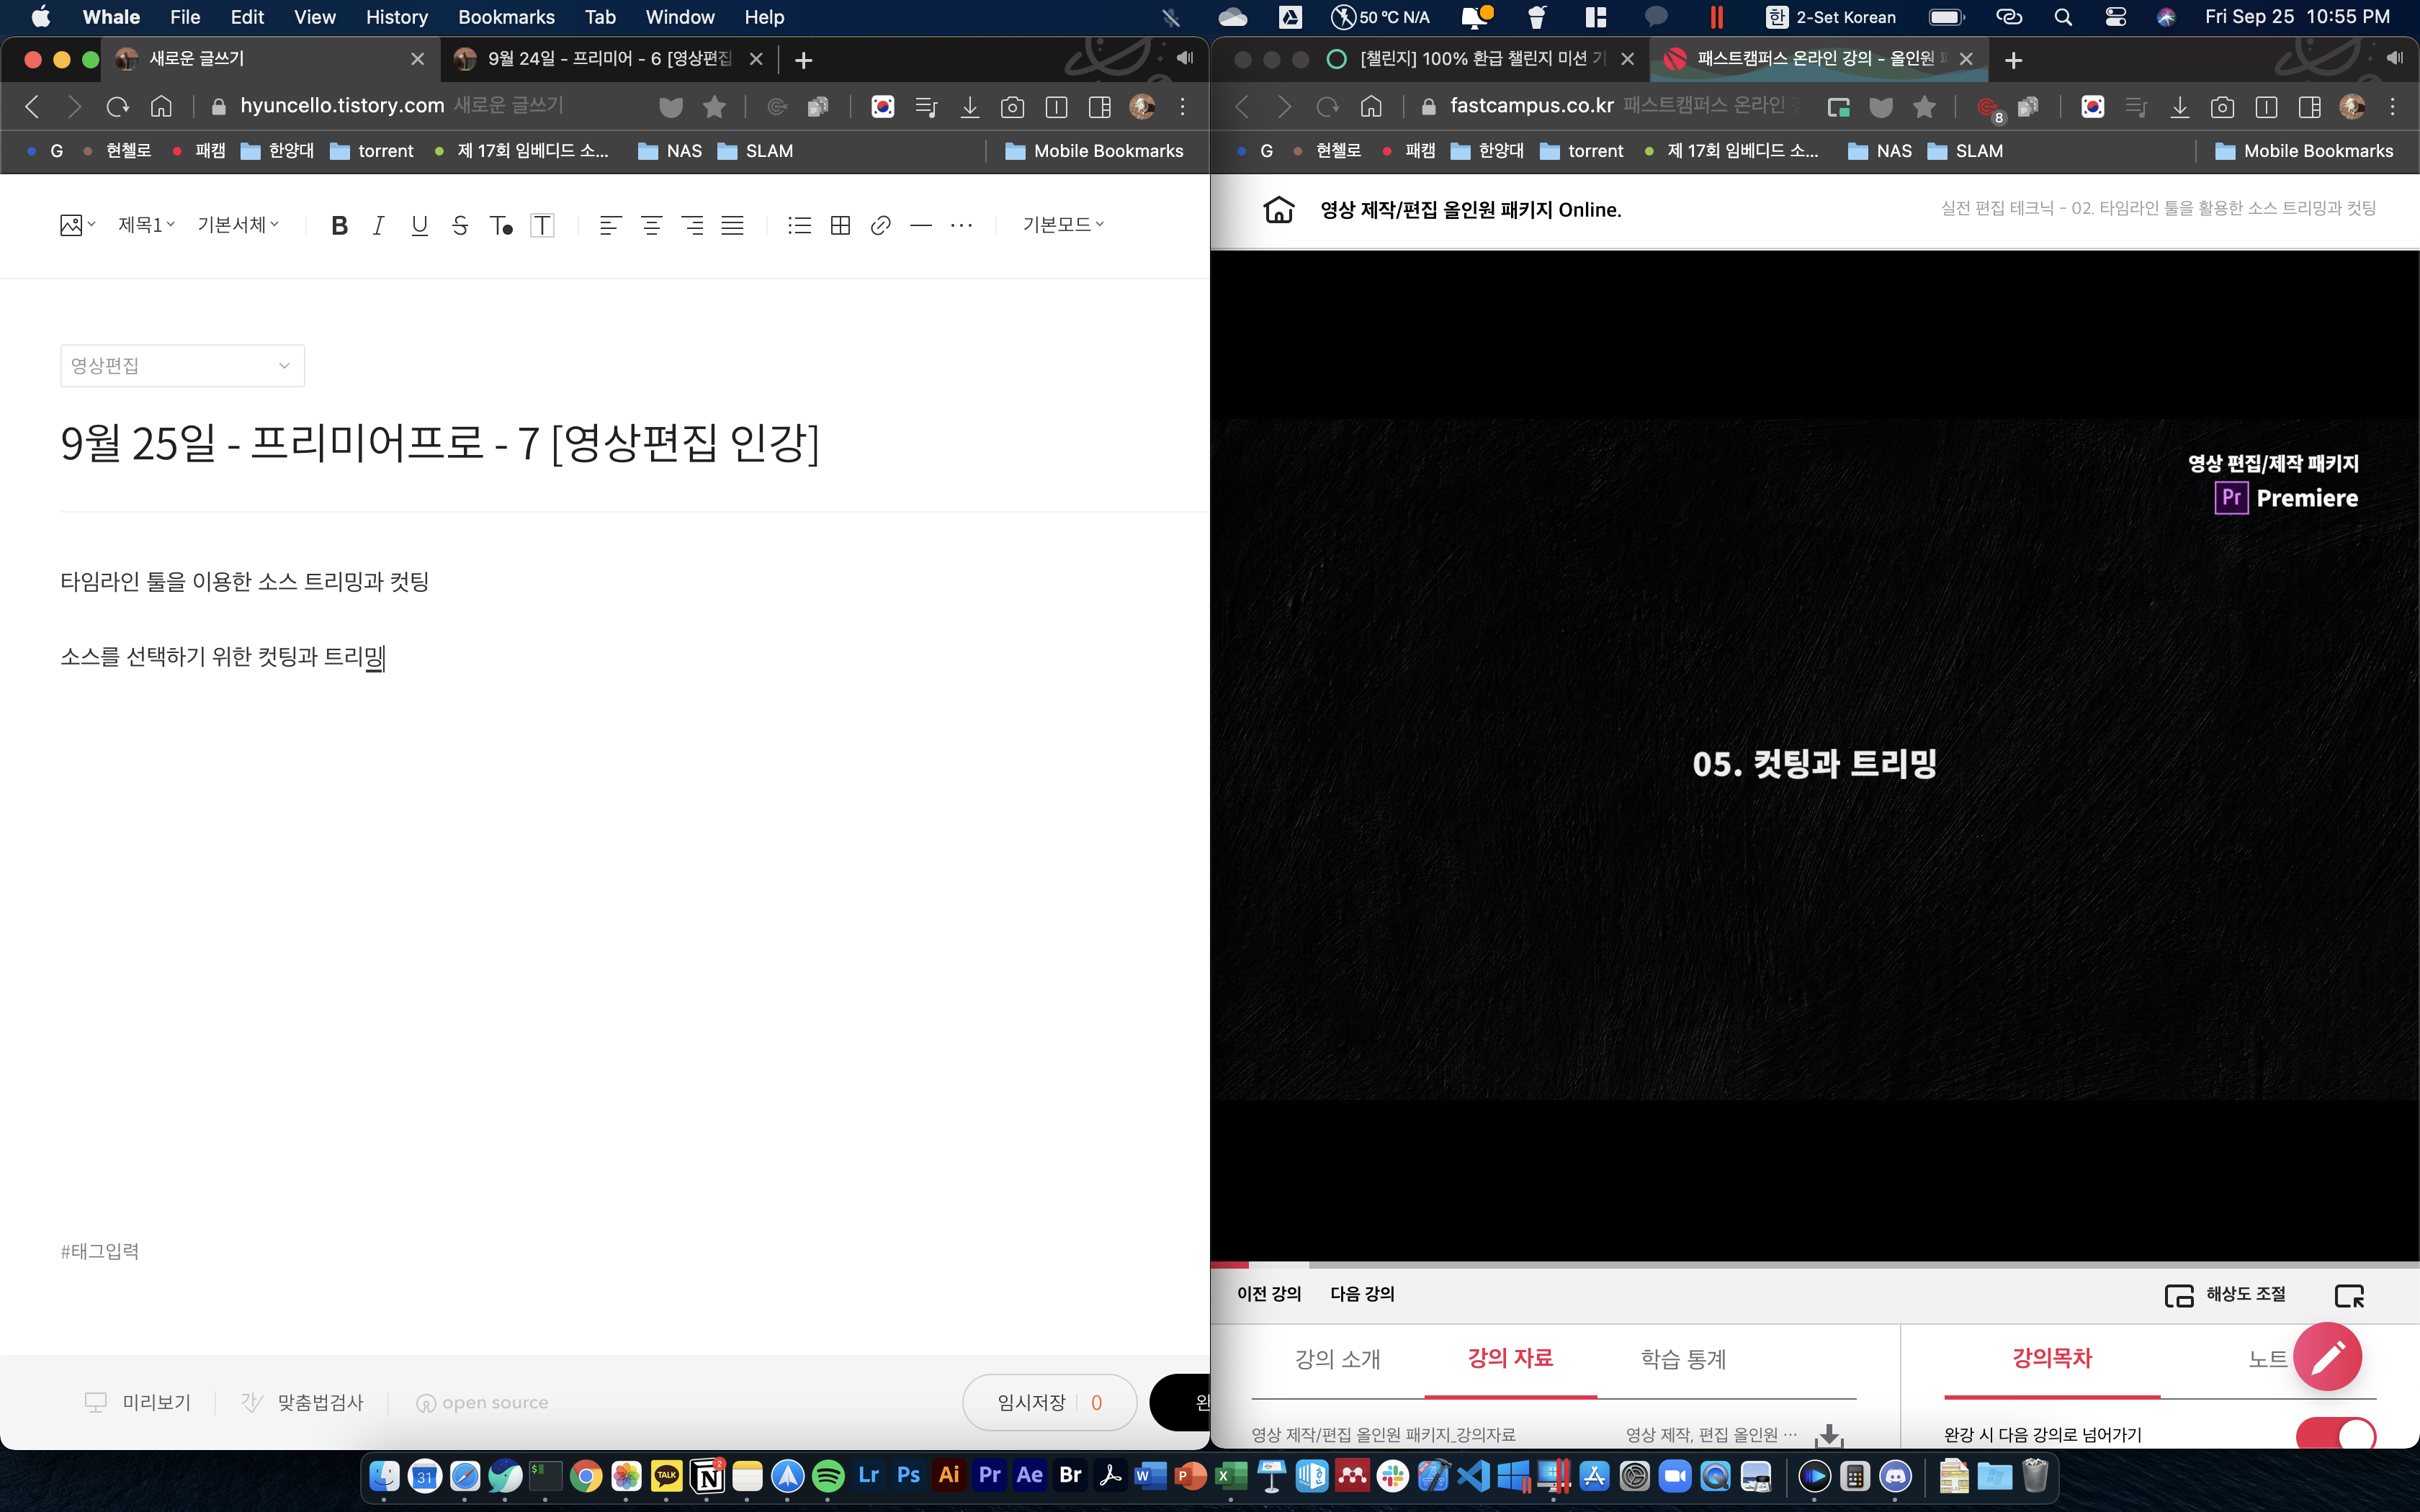Open the Bookmarks menu in the menu bar
The image size is (2420, 1512).
point(506,17)
